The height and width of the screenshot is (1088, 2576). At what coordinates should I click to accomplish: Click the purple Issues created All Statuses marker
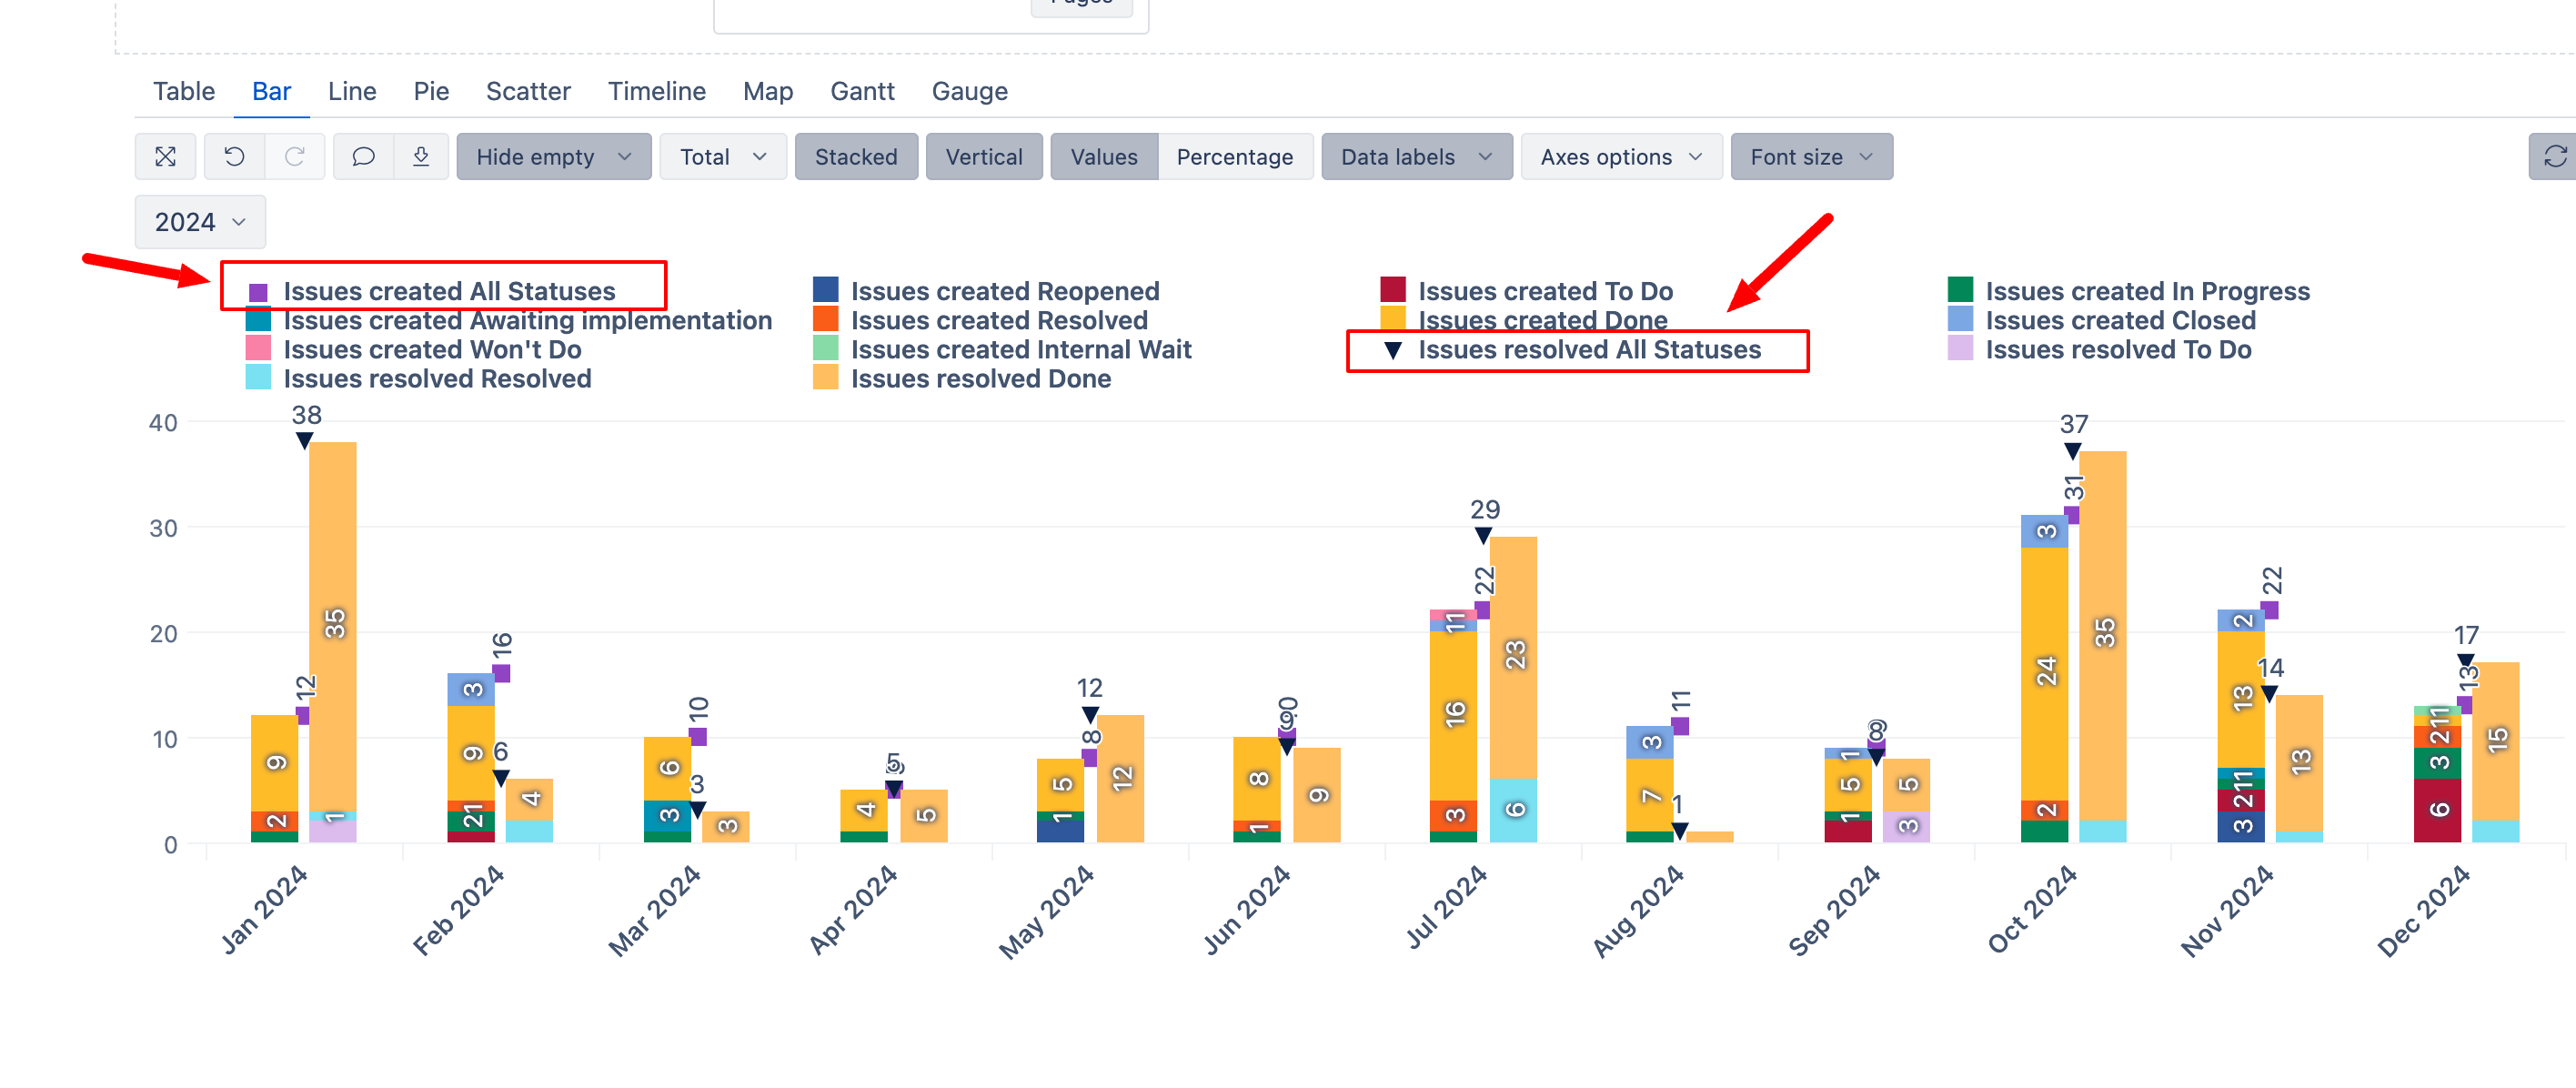pos(258,292)
